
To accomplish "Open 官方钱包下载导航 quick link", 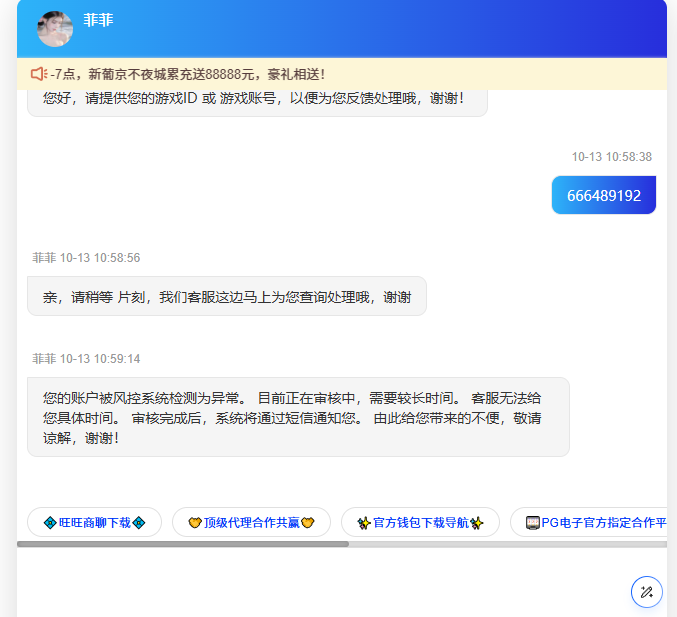I will (420, 522).
